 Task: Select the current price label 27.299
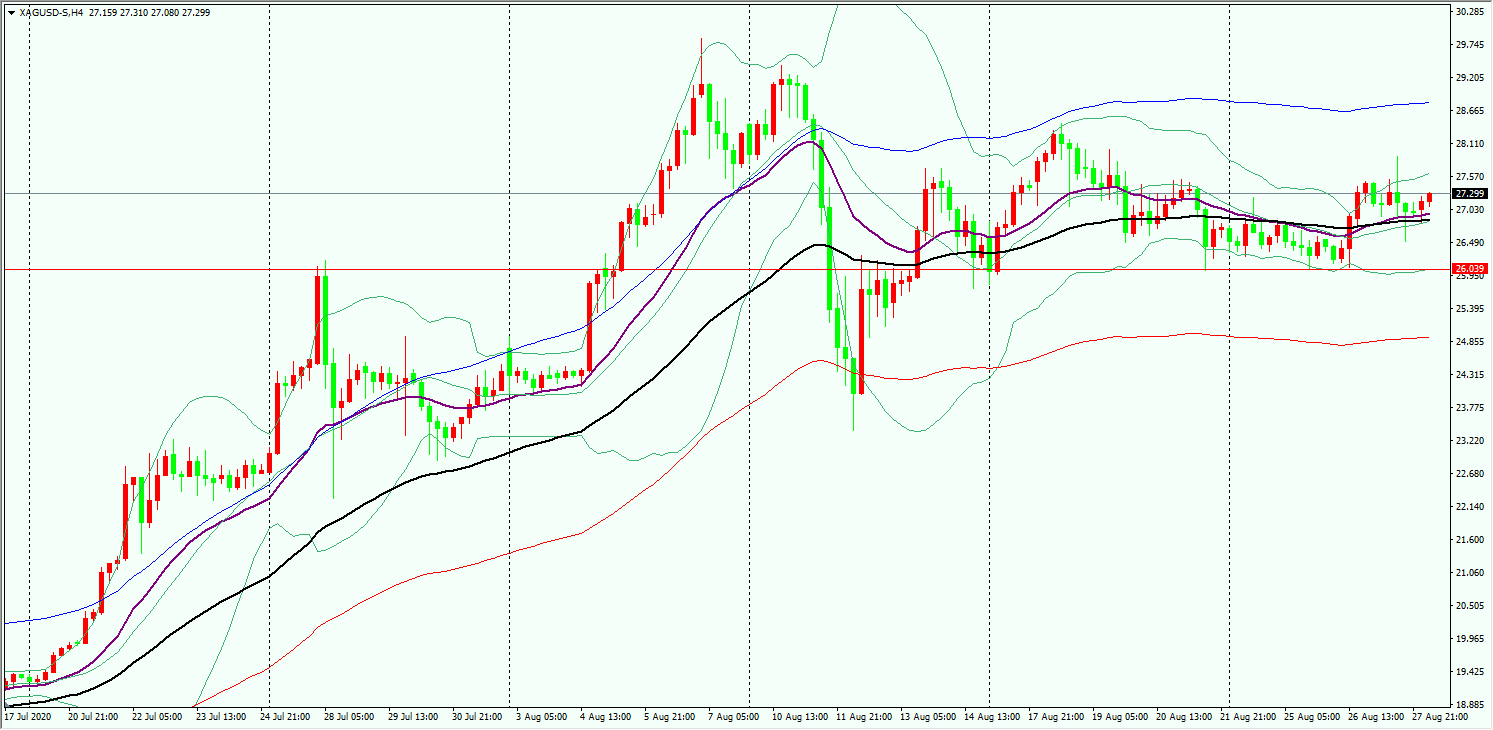point(1469,193)
